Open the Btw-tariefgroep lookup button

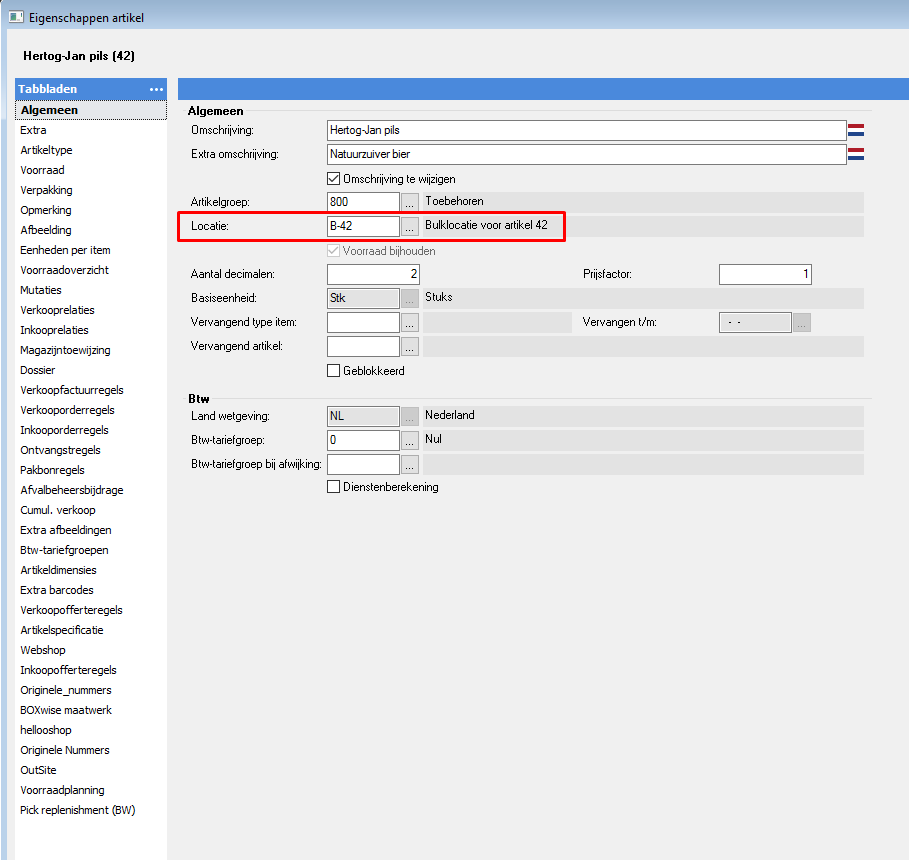(410, 440)
